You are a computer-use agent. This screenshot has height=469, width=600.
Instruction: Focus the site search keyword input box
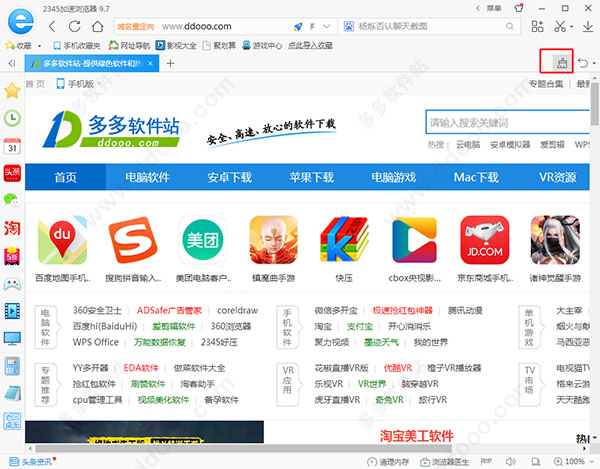pos(507,122)
